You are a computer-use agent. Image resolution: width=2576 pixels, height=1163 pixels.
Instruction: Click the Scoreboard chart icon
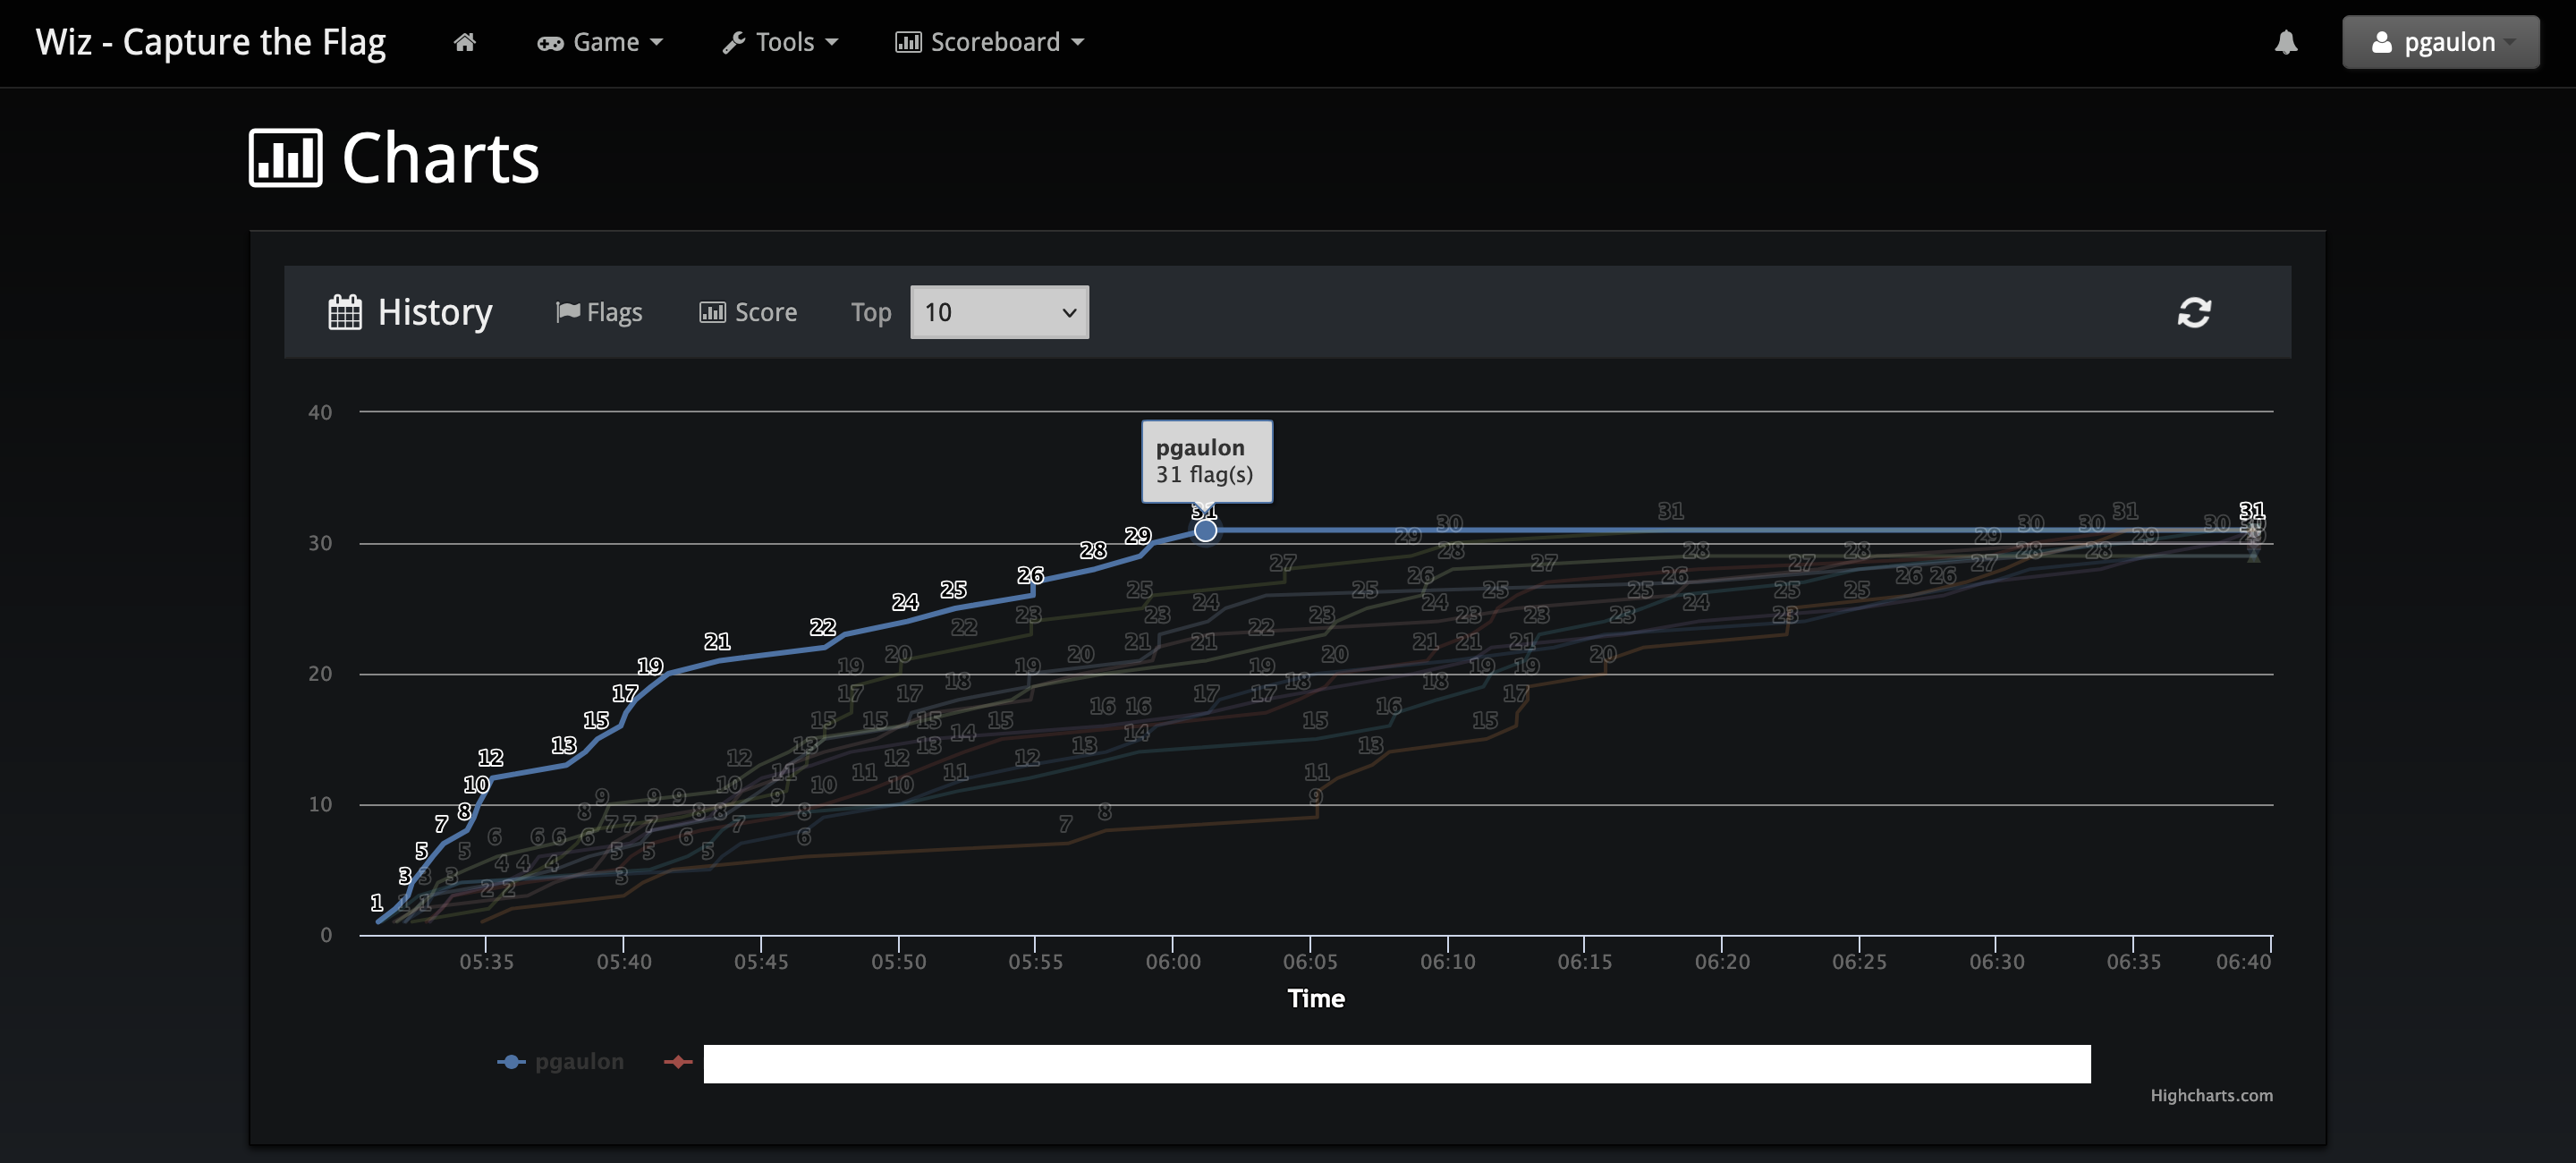tap(908, 42)
